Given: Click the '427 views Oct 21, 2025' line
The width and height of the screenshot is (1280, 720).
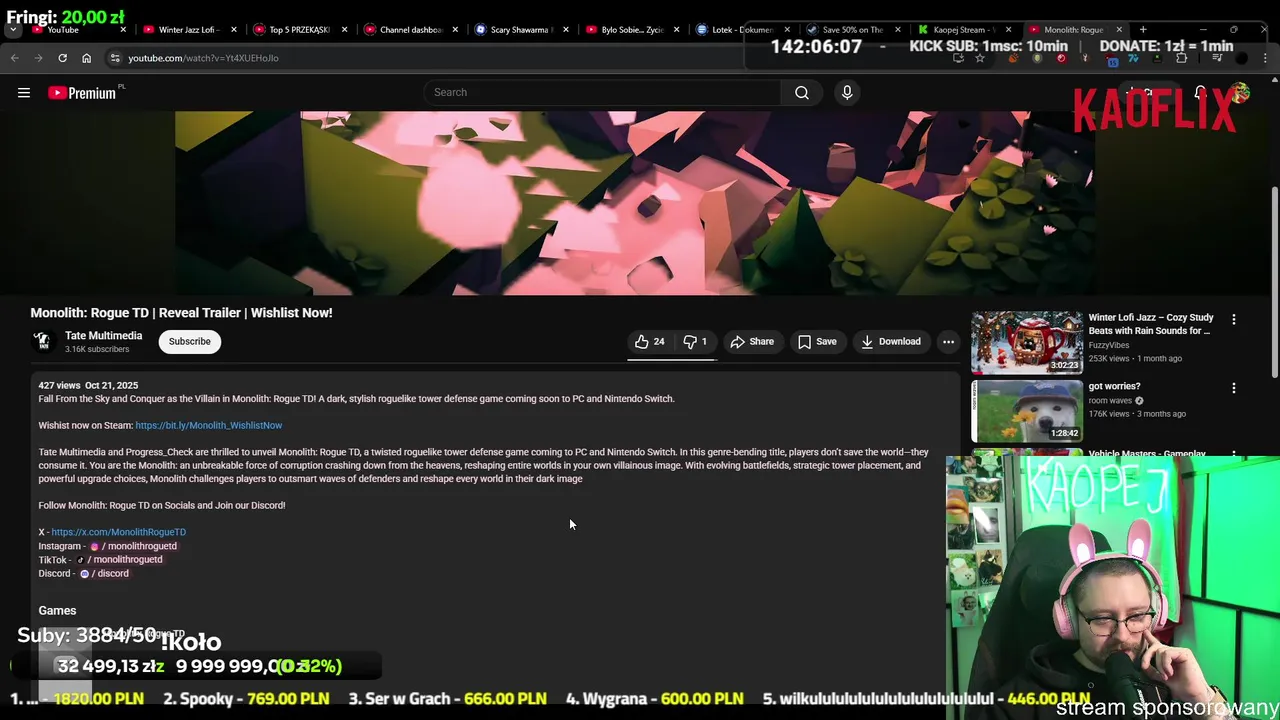Looking at the screenshot, I should [88, 385].
